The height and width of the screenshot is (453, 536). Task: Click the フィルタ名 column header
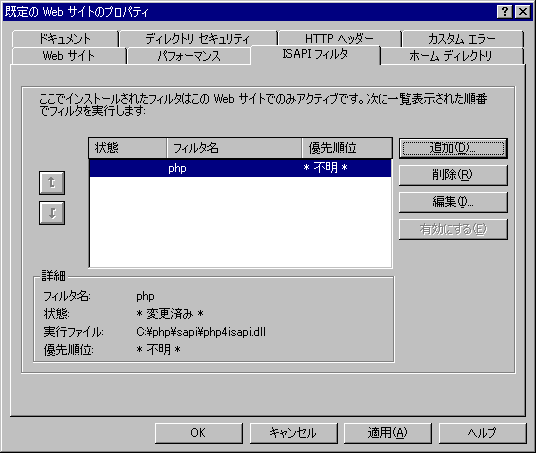pos(234,148)
